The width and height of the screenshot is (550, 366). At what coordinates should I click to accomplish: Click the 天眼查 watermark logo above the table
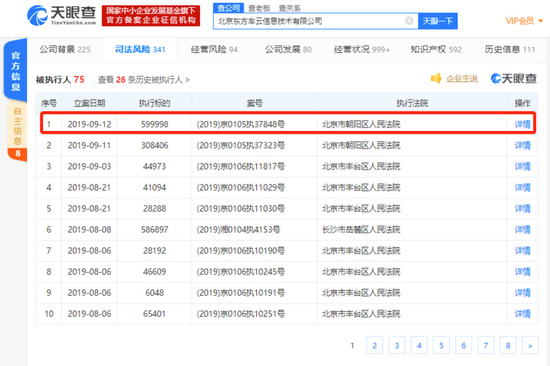(514, 78)
